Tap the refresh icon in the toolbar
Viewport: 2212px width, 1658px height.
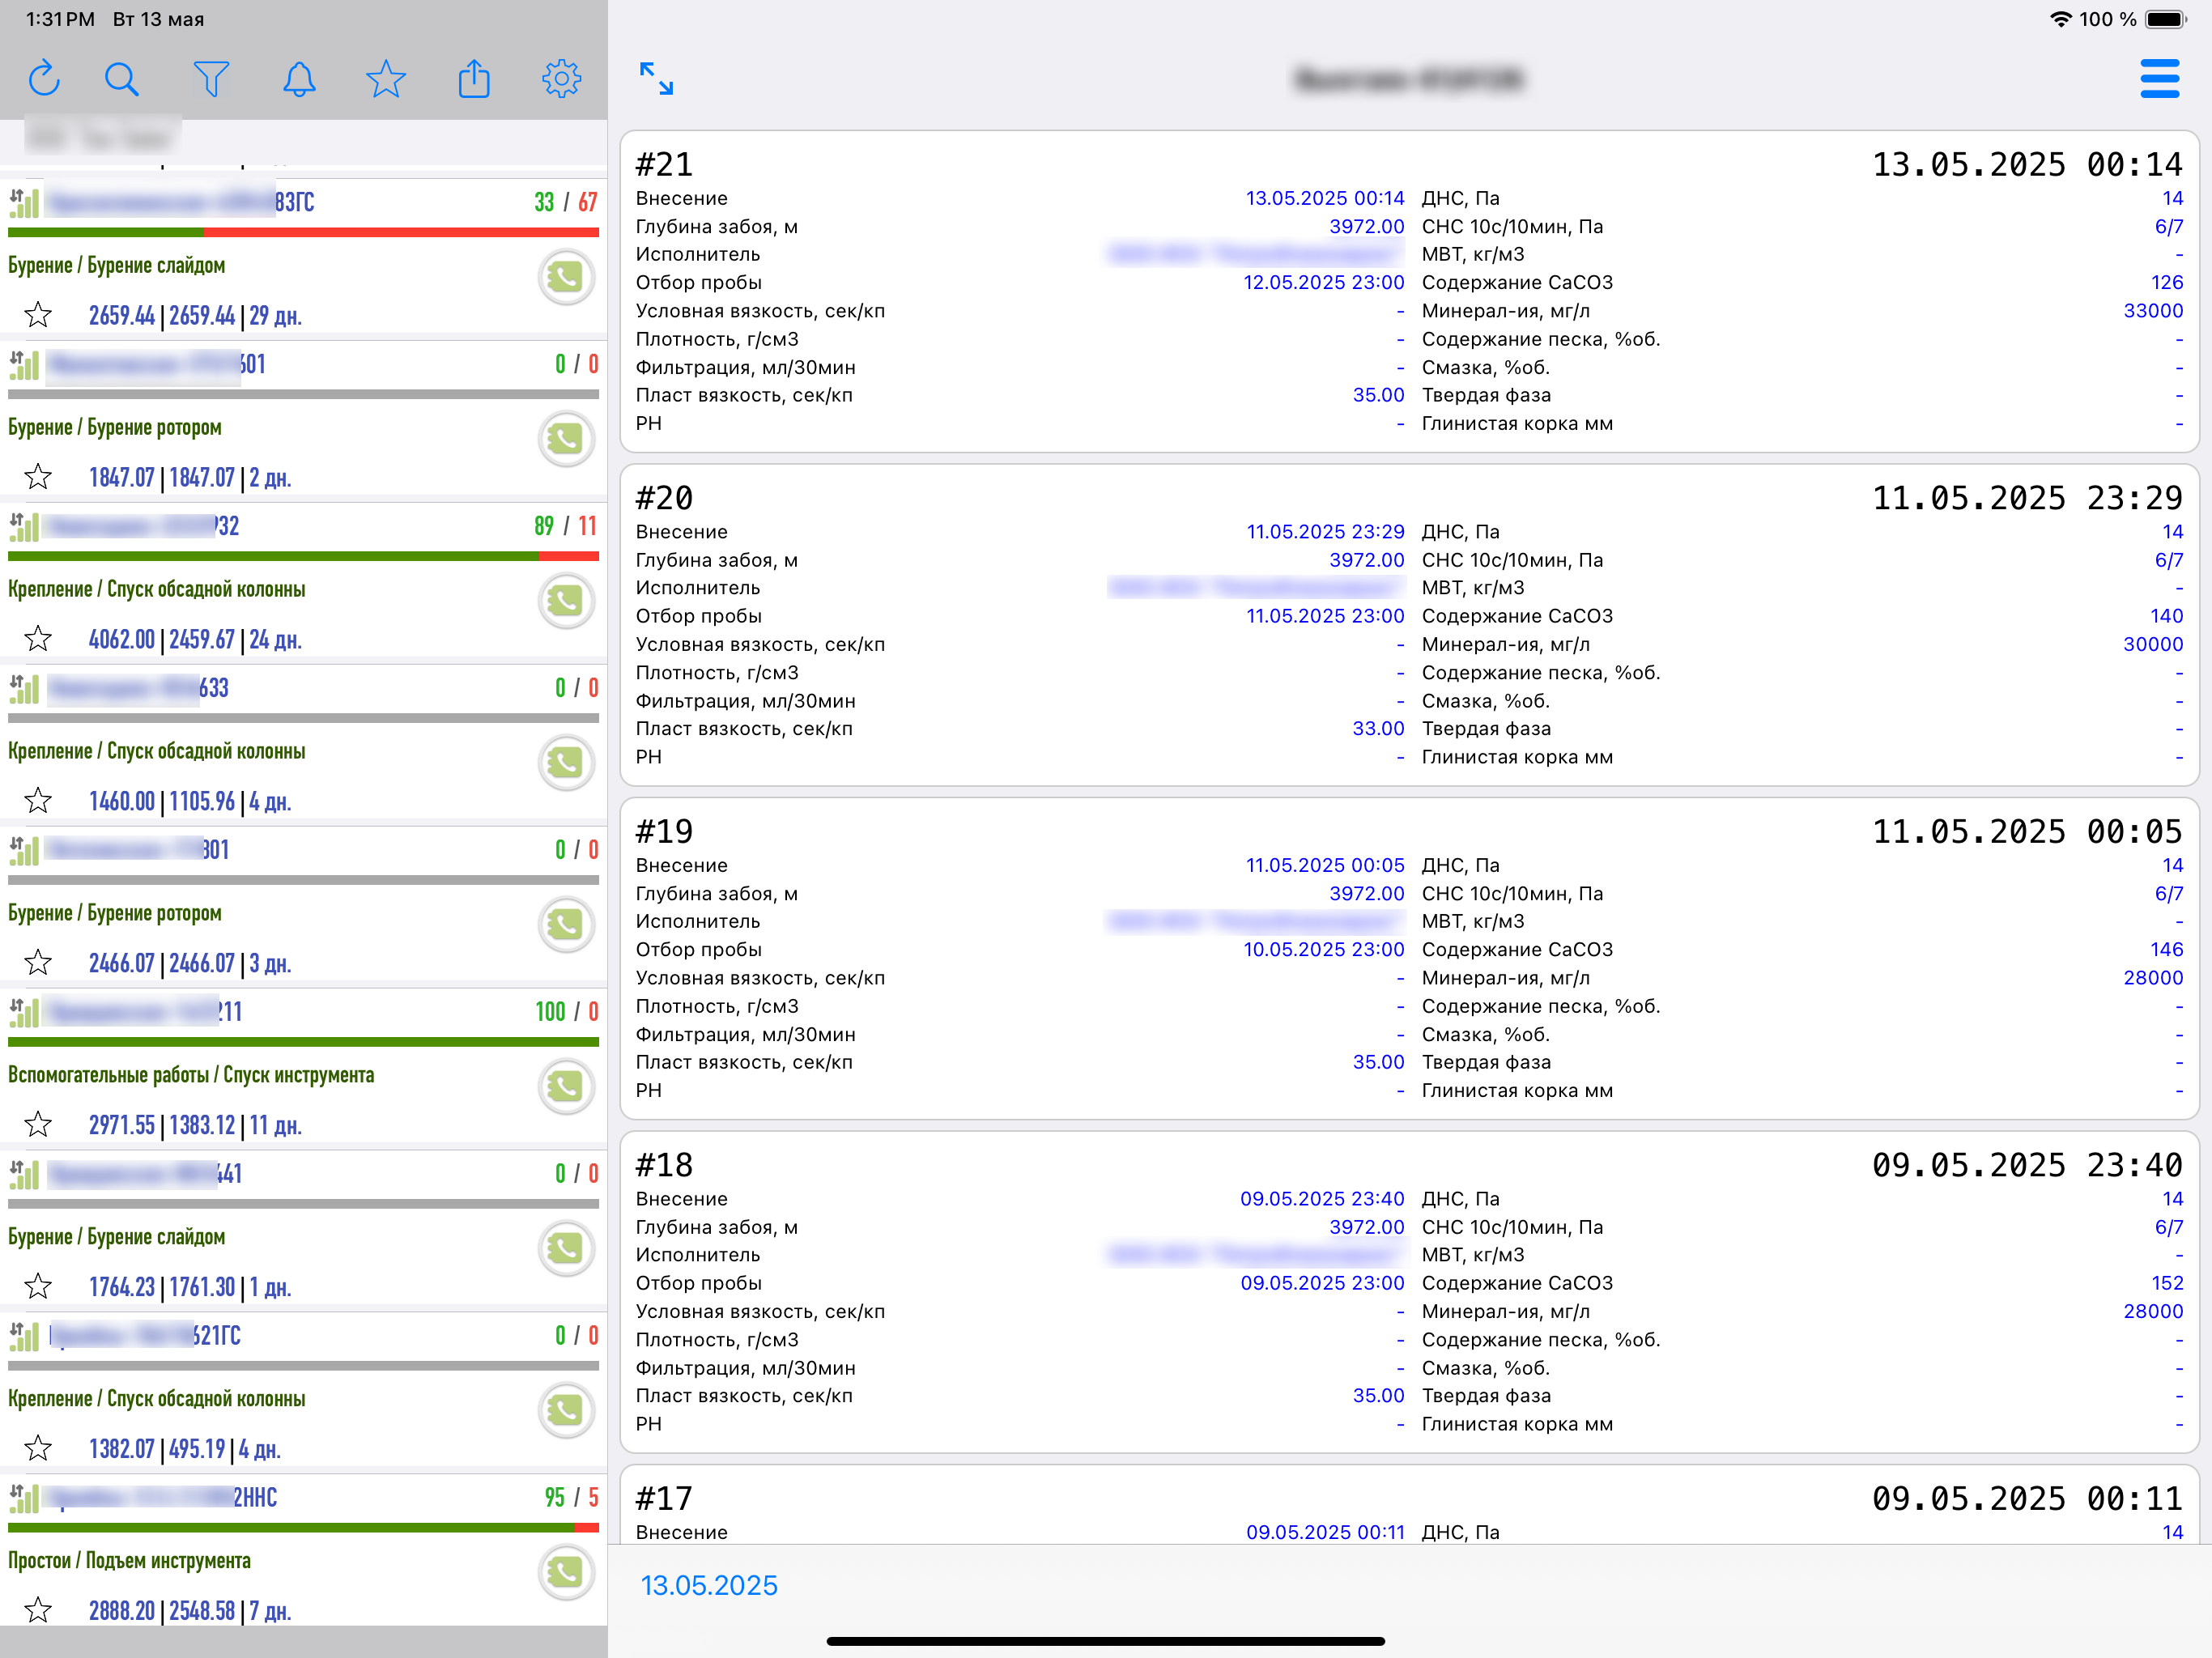point(44,78)
